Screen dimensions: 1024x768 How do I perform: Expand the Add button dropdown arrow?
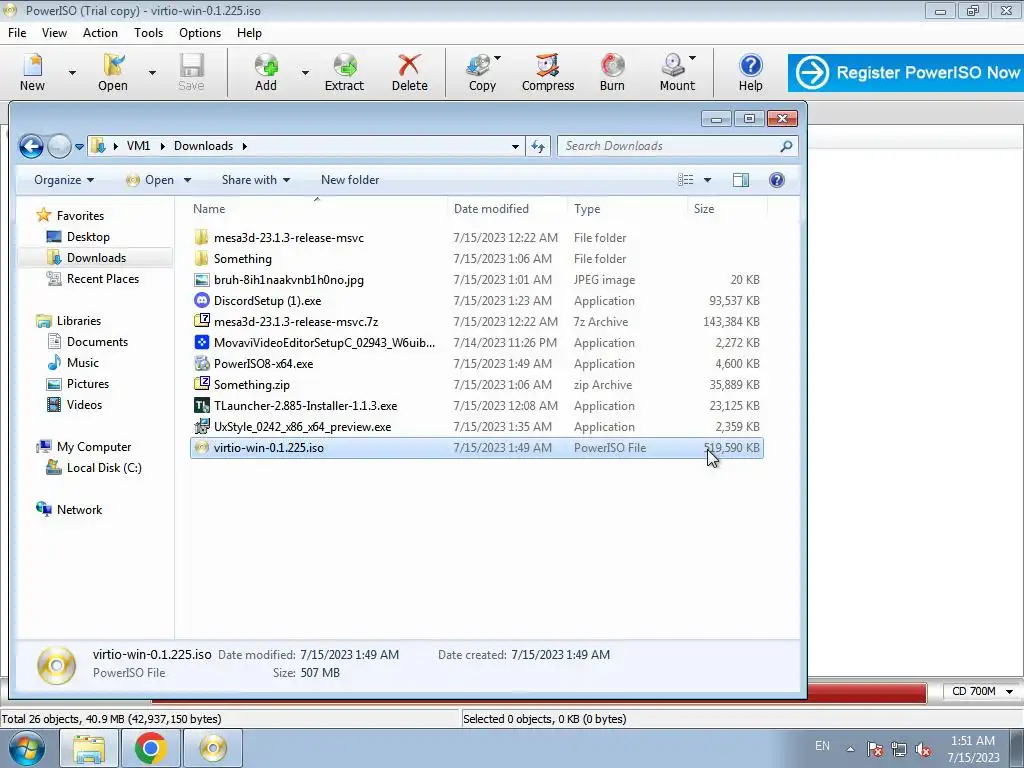tap(305, 73)
